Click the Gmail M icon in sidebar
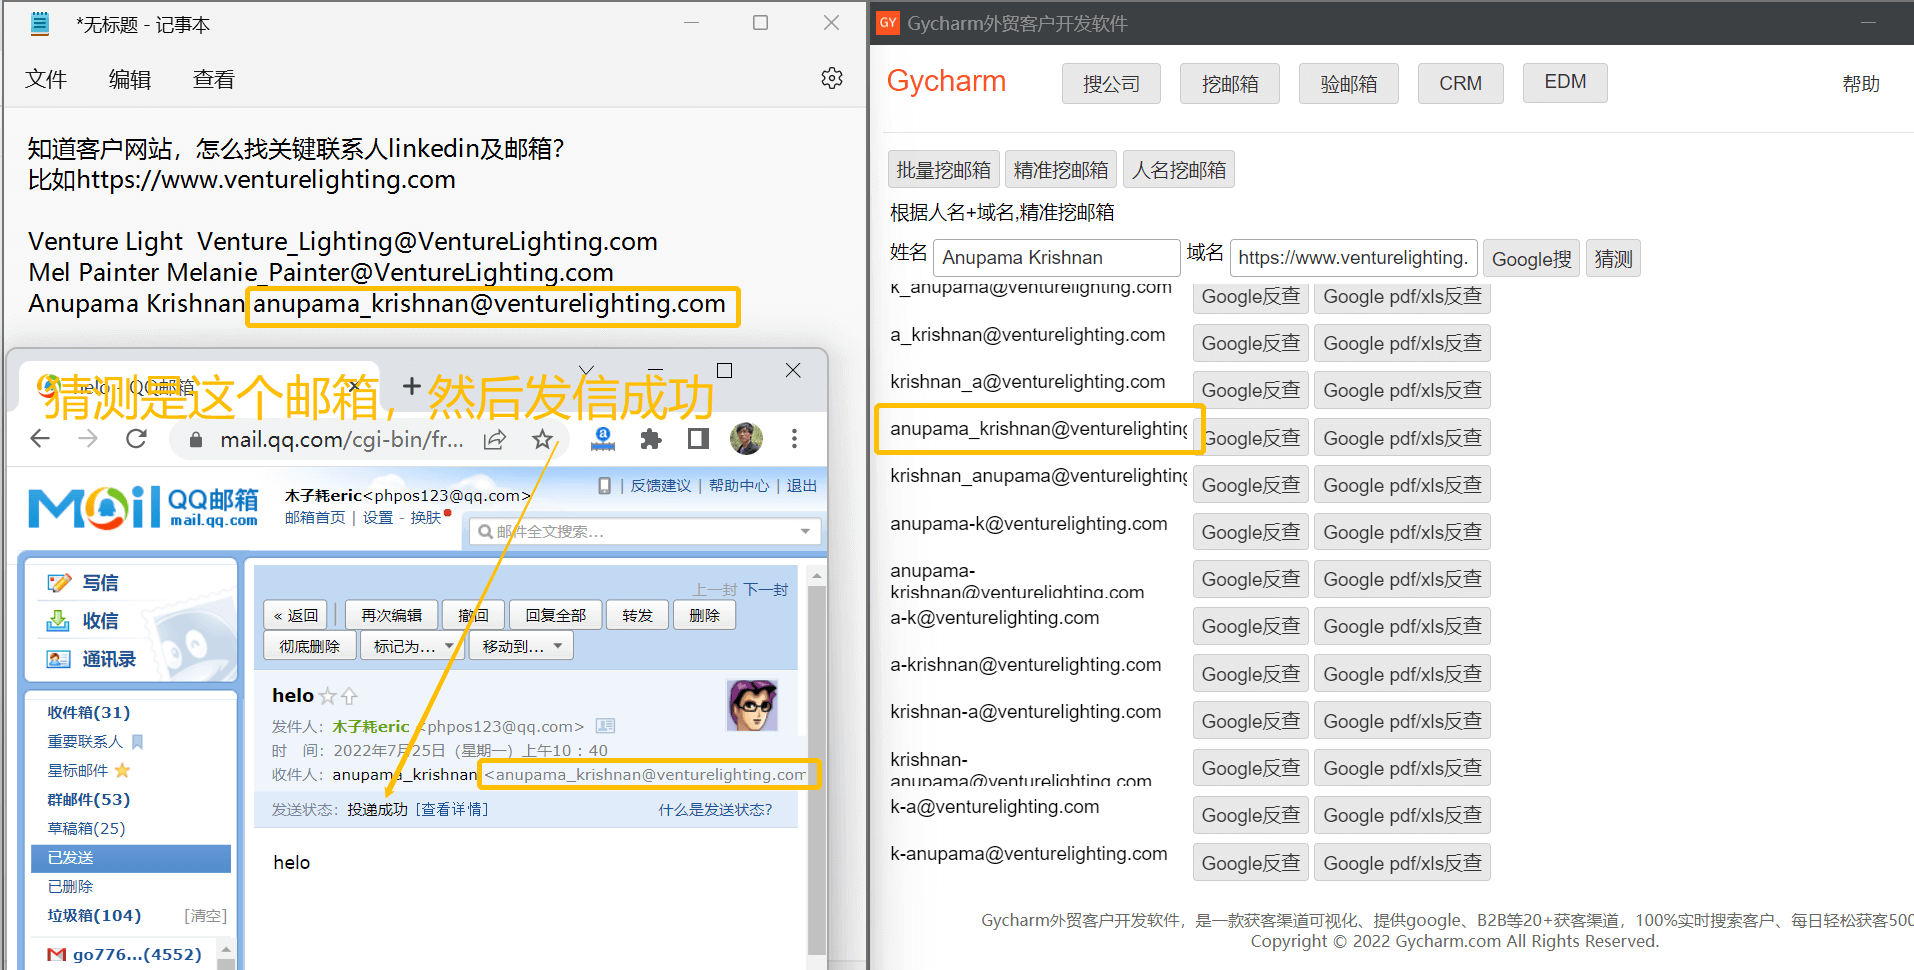The width and height of the screenshot is (1914, 970). (57, 955)
